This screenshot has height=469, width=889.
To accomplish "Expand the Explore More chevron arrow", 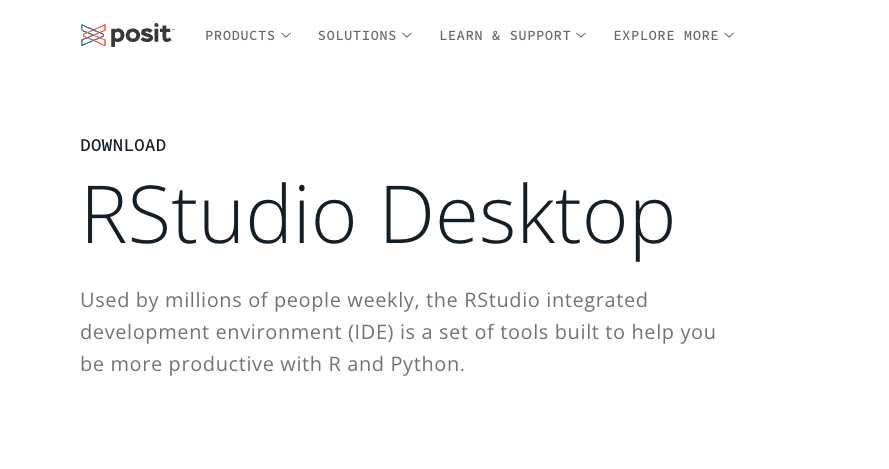I will (729, 36).
